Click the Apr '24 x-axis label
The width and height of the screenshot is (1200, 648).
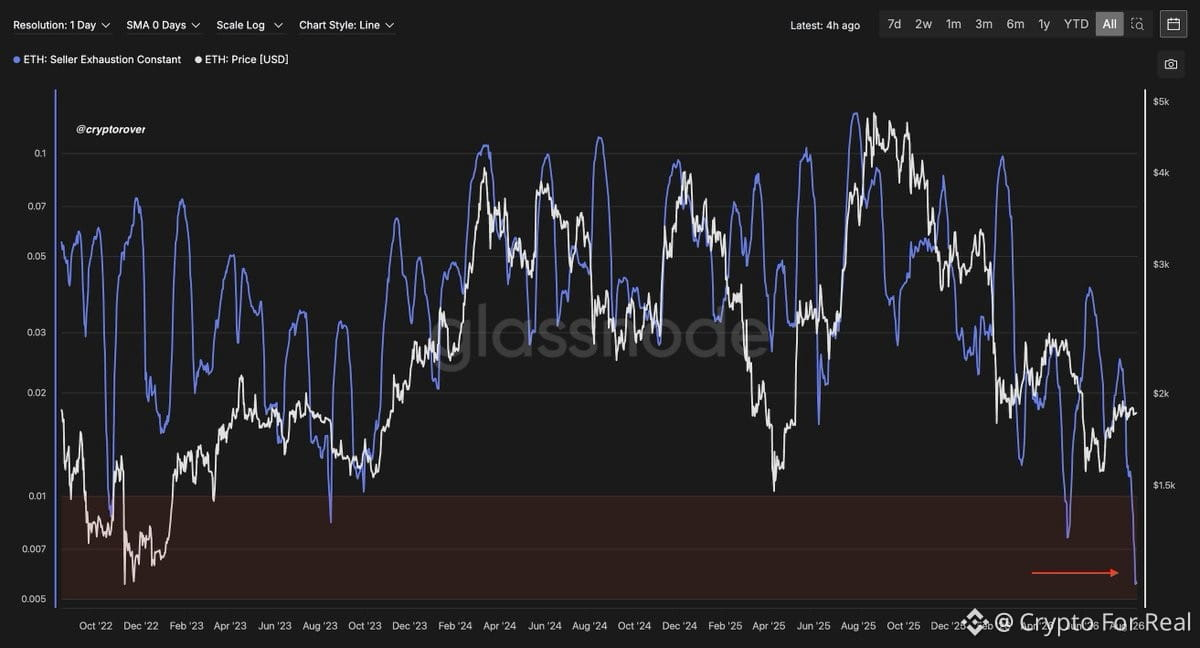pyautogui.click(x=499, y=626)
